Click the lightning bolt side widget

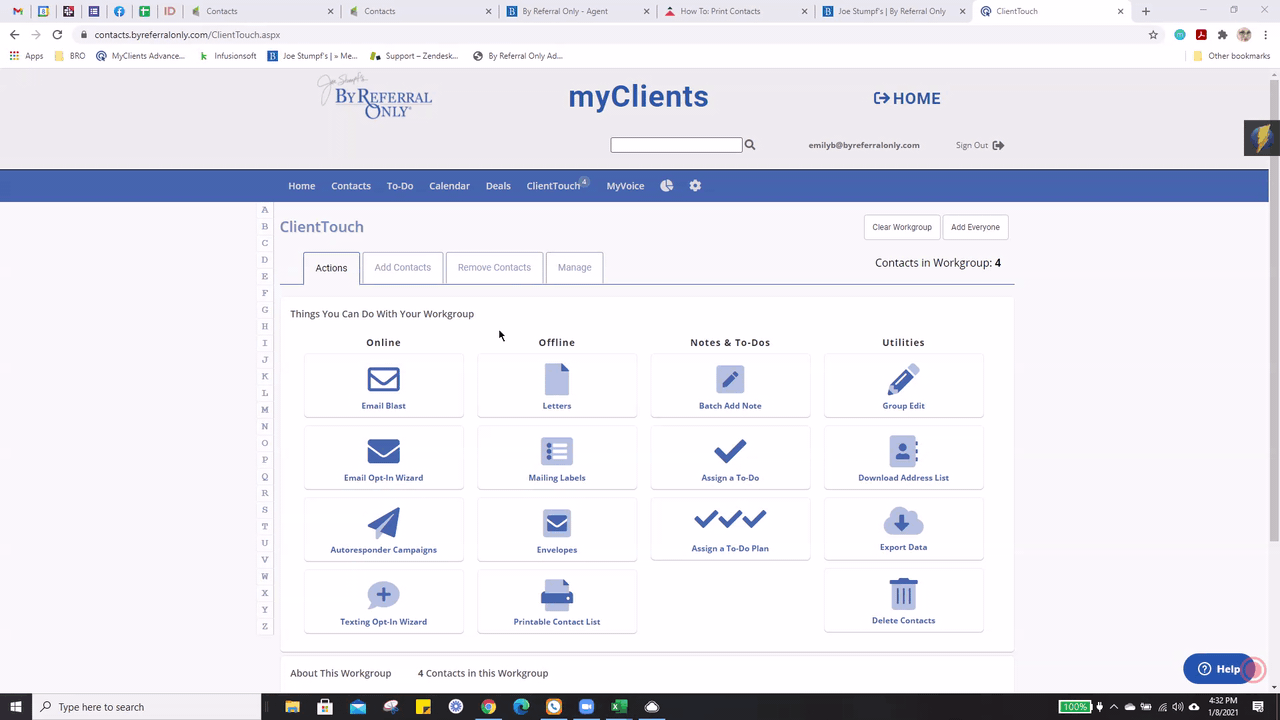click(1261, 138)
